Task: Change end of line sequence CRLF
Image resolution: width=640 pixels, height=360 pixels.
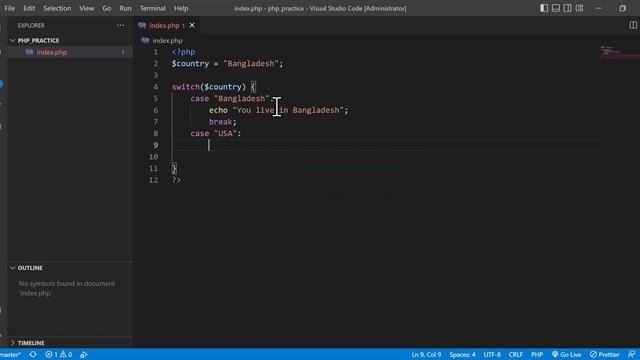Action: (x=516, y=354)
